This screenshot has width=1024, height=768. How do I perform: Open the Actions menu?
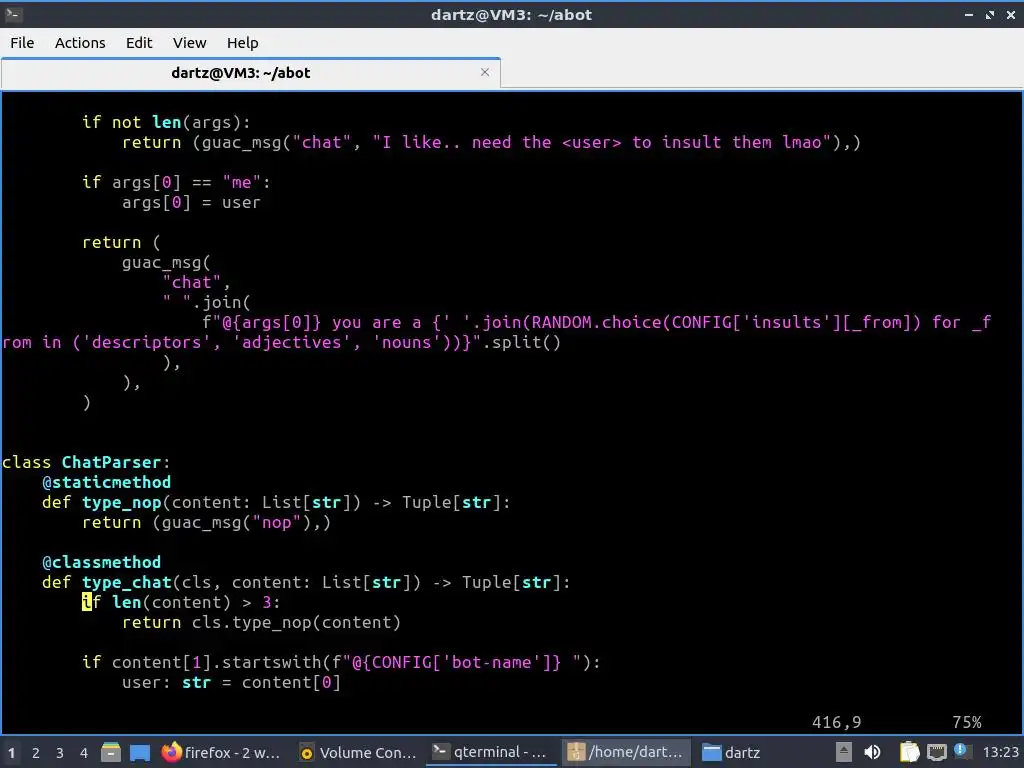(80, 42)
